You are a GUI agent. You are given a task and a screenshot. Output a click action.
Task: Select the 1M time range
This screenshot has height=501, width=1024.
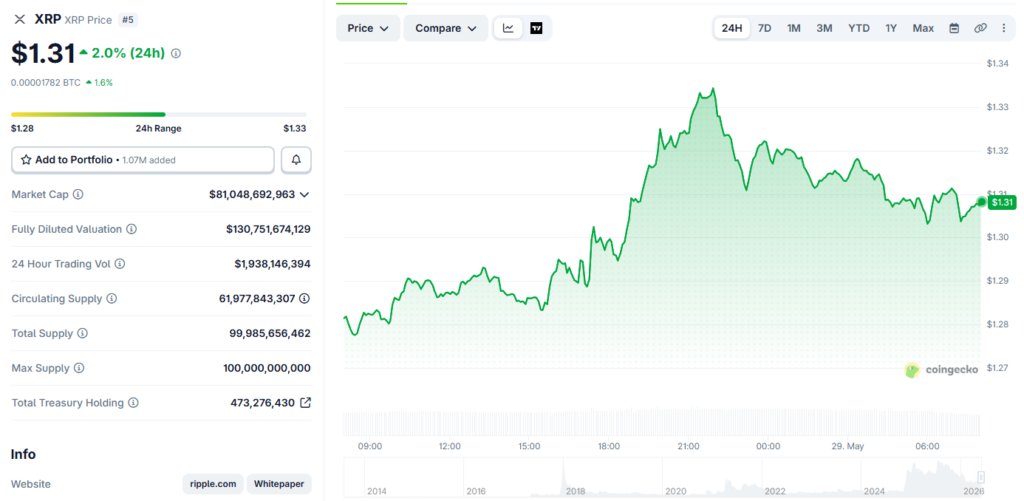click(793, 28)
